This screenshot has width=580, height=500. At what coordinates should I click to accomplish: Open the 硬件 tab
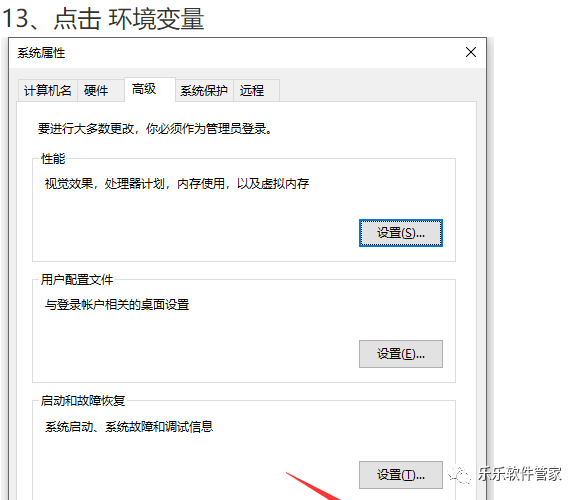coord(101,90)
